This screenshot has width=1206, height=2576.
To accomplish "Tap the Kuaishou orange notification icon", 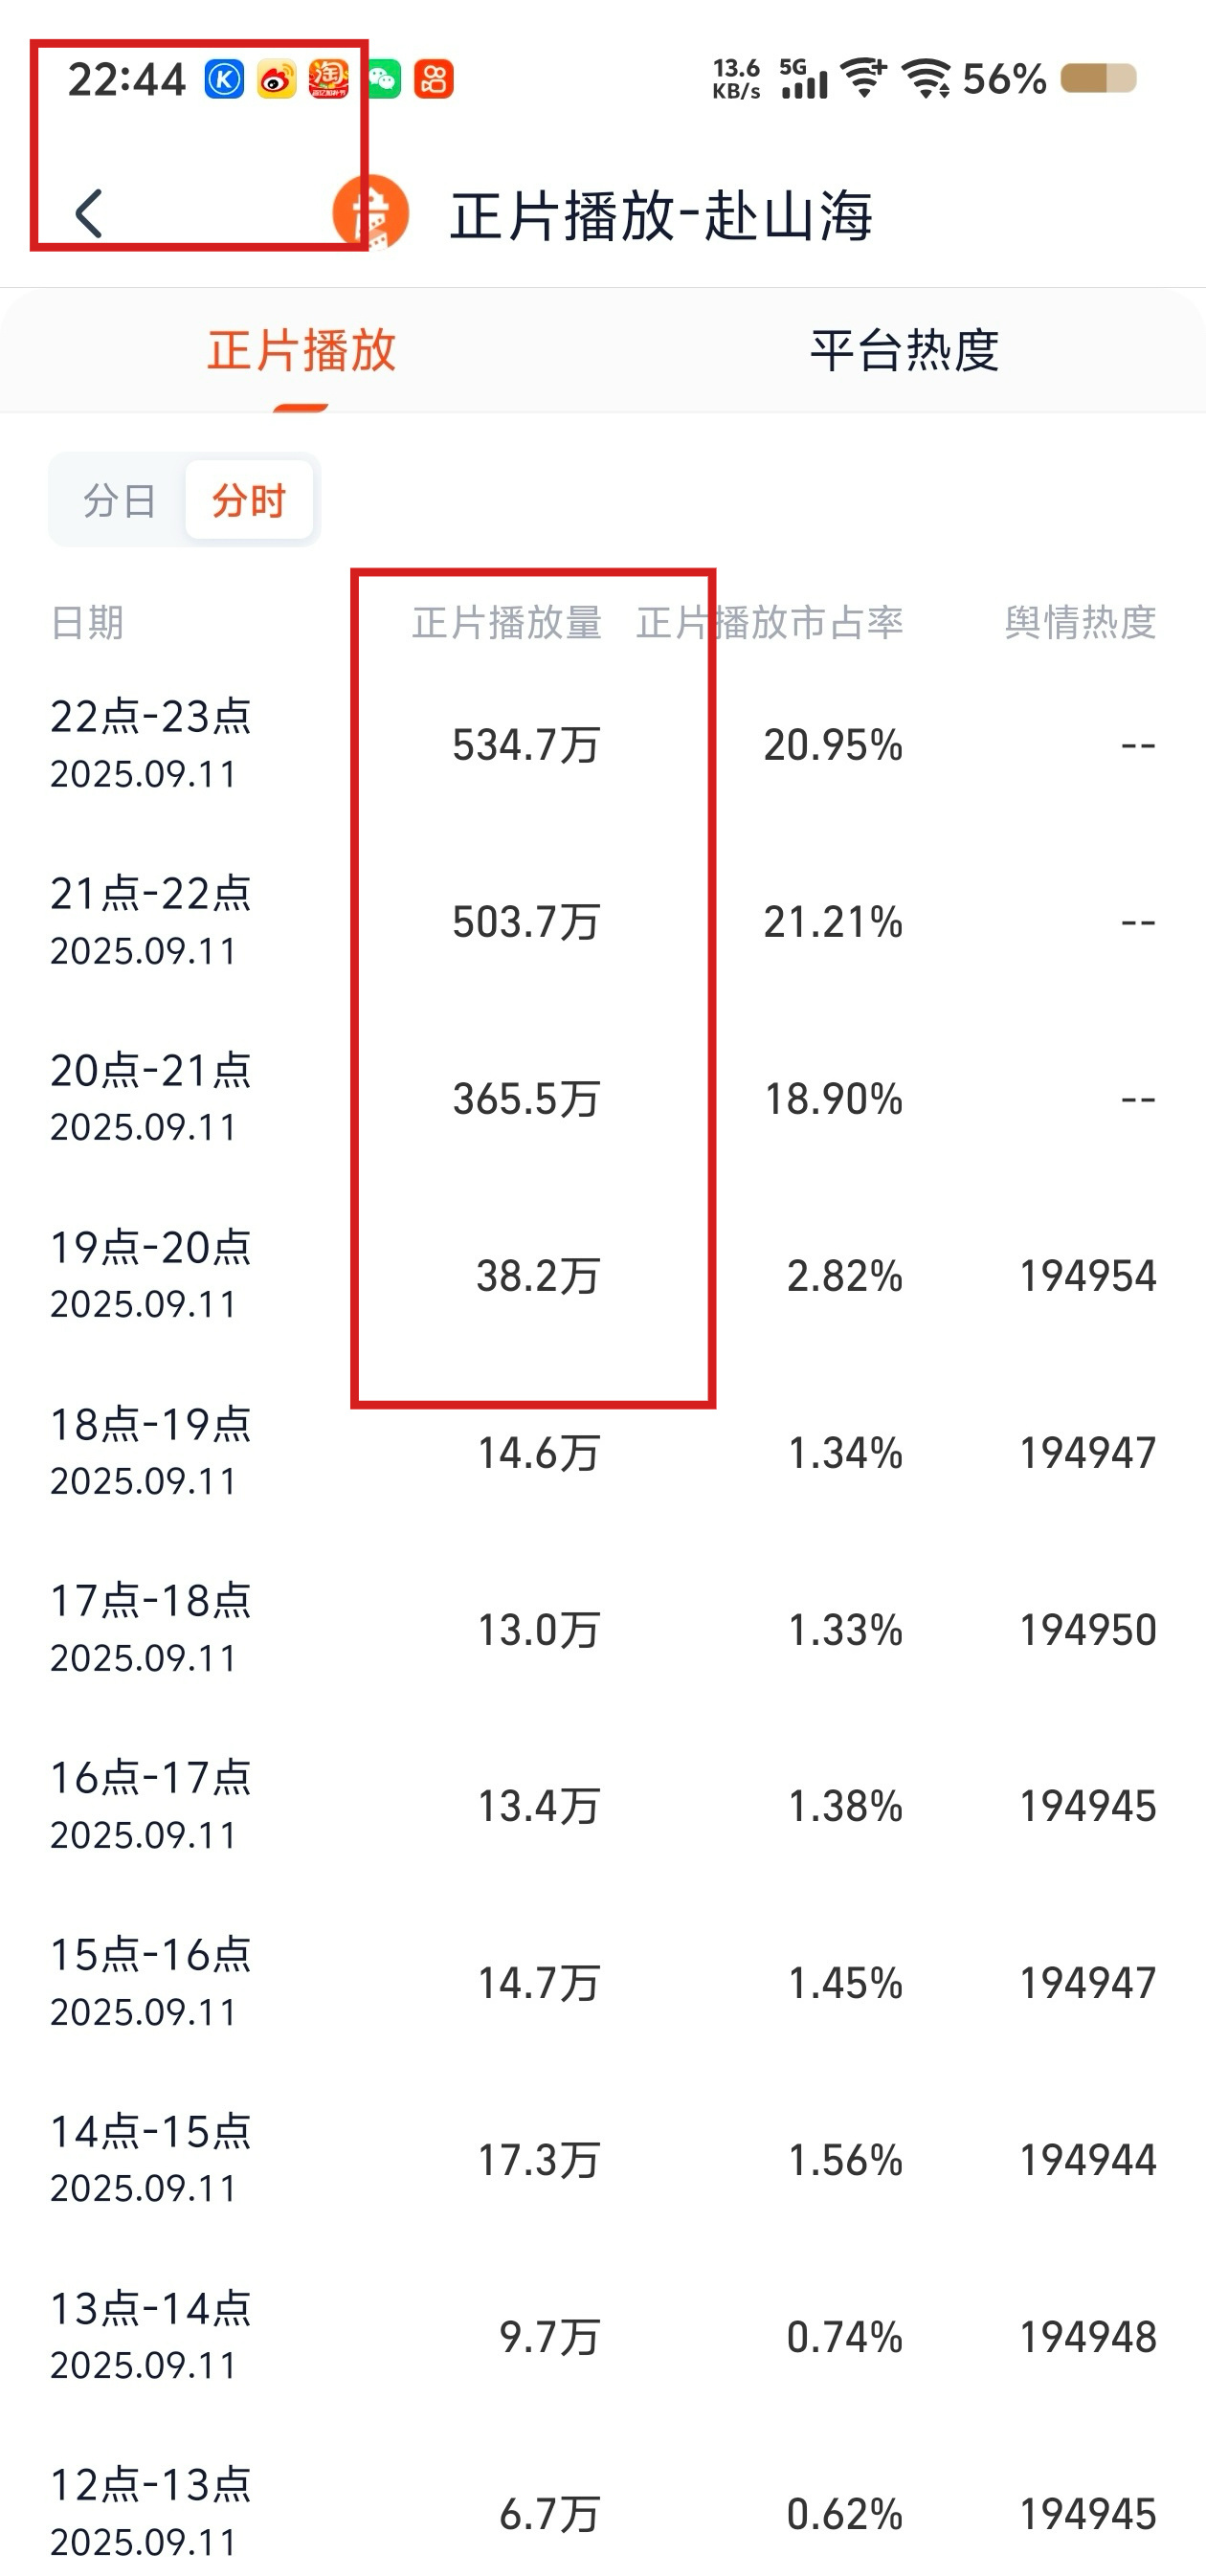I will tap(434, 79).
